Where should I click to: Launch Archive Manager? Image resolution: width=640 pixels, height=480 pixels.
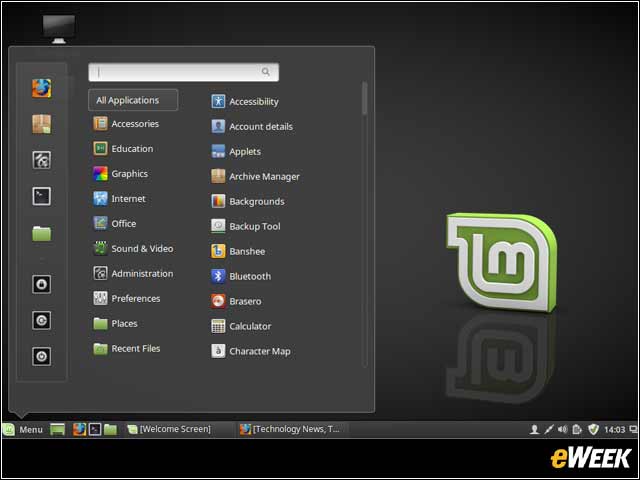click(256, 176)
